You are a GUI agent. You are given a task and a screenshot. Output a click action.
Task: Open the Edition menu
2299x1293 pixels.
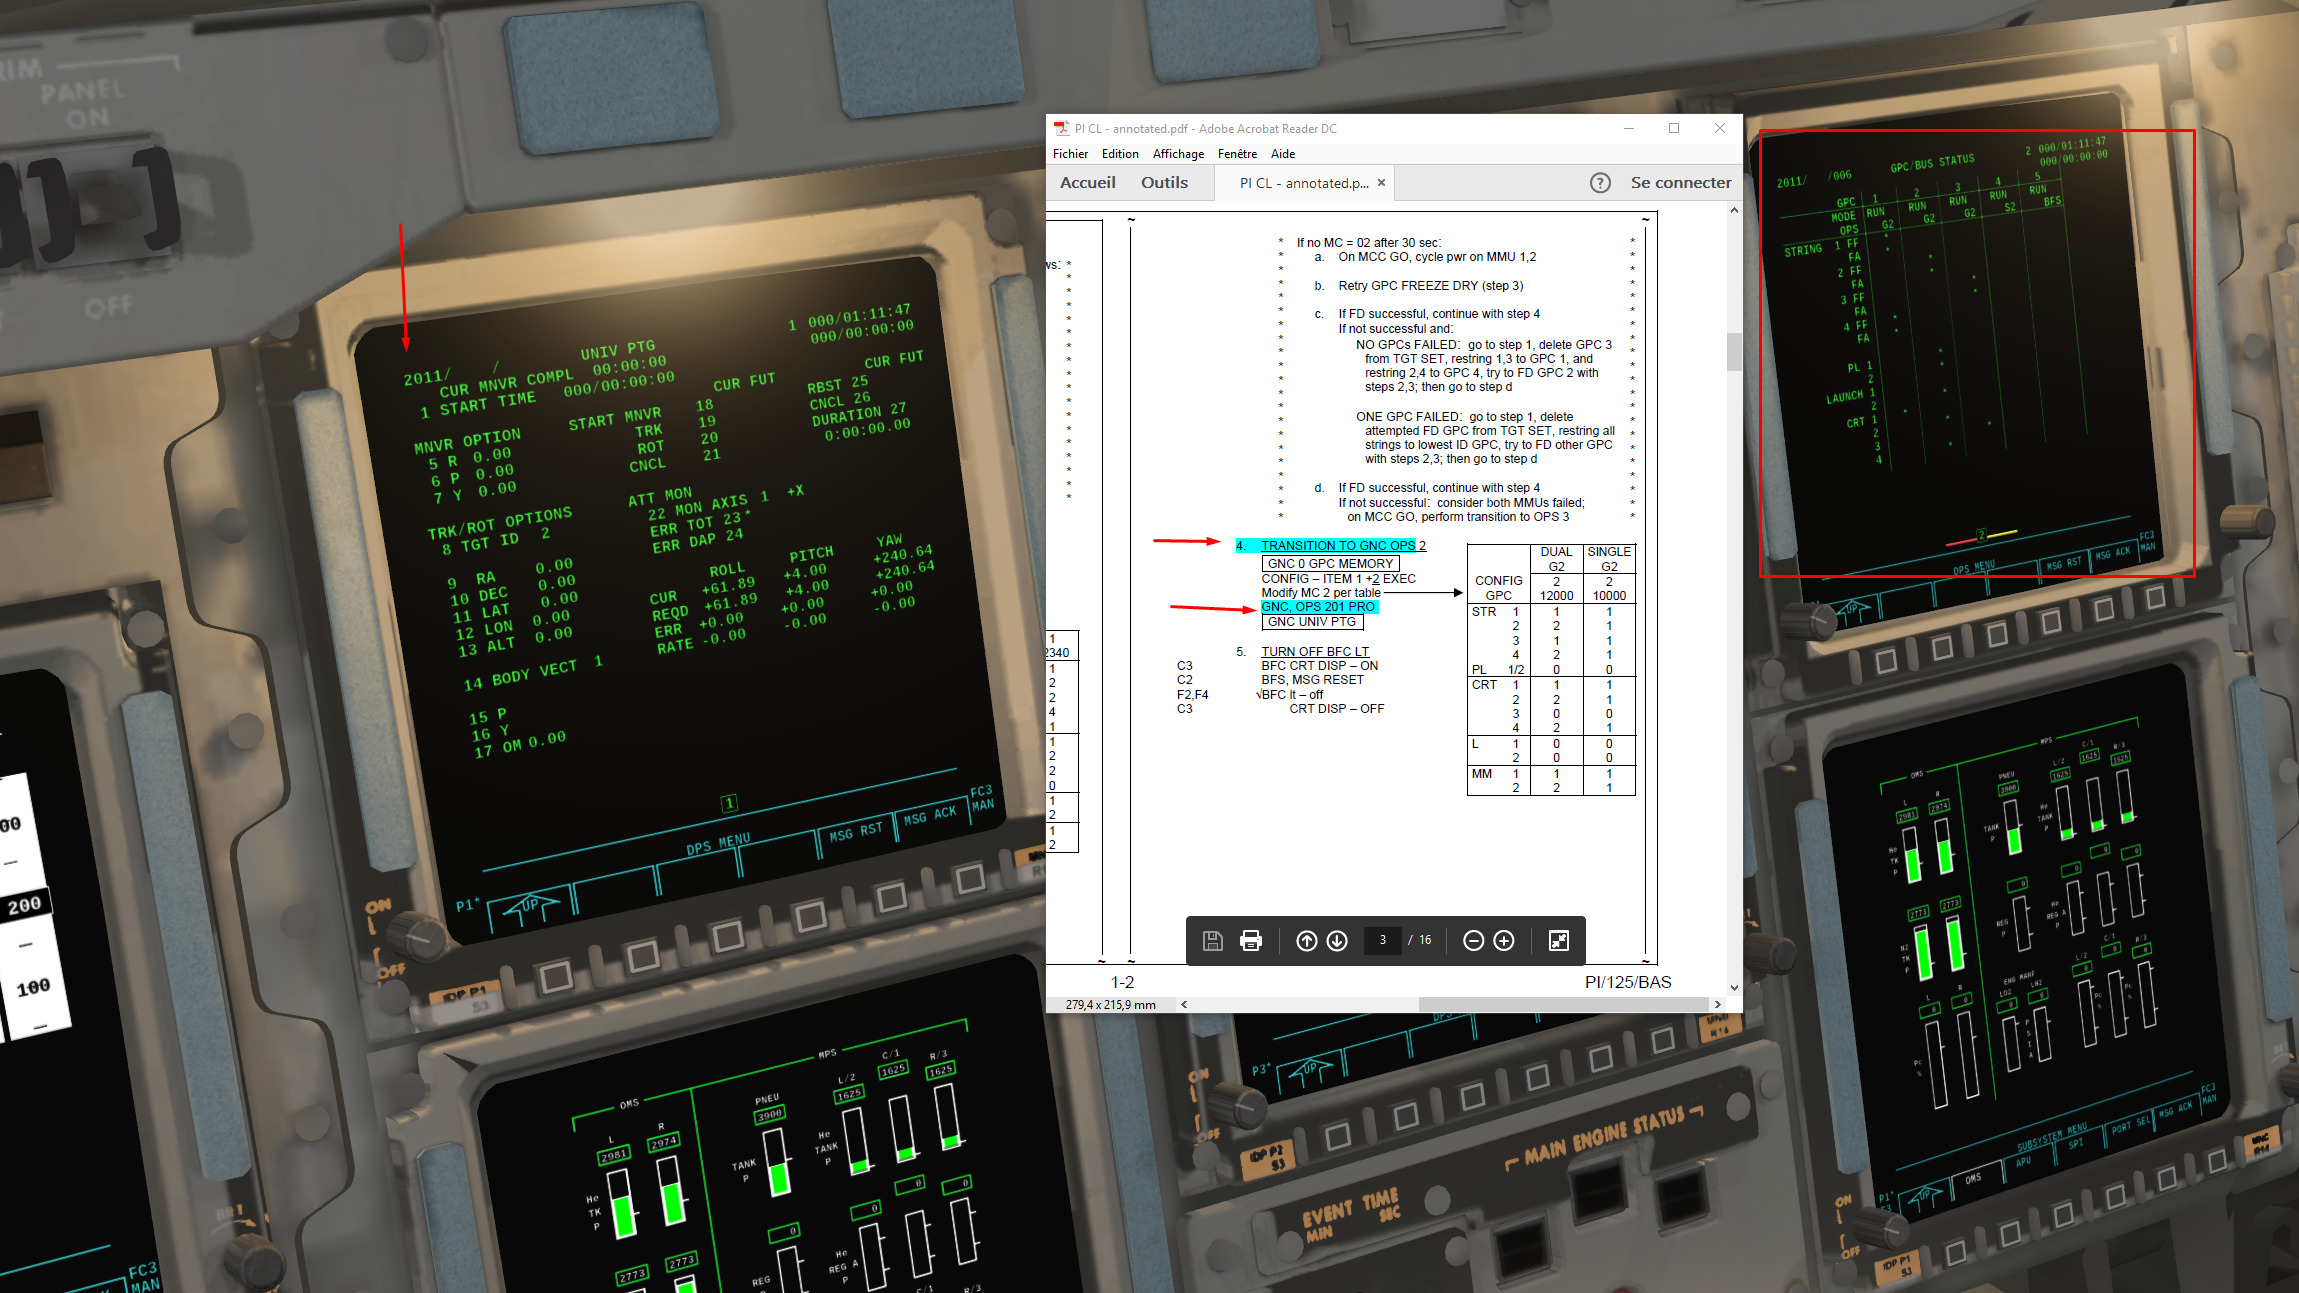(x=1120, y=153)
